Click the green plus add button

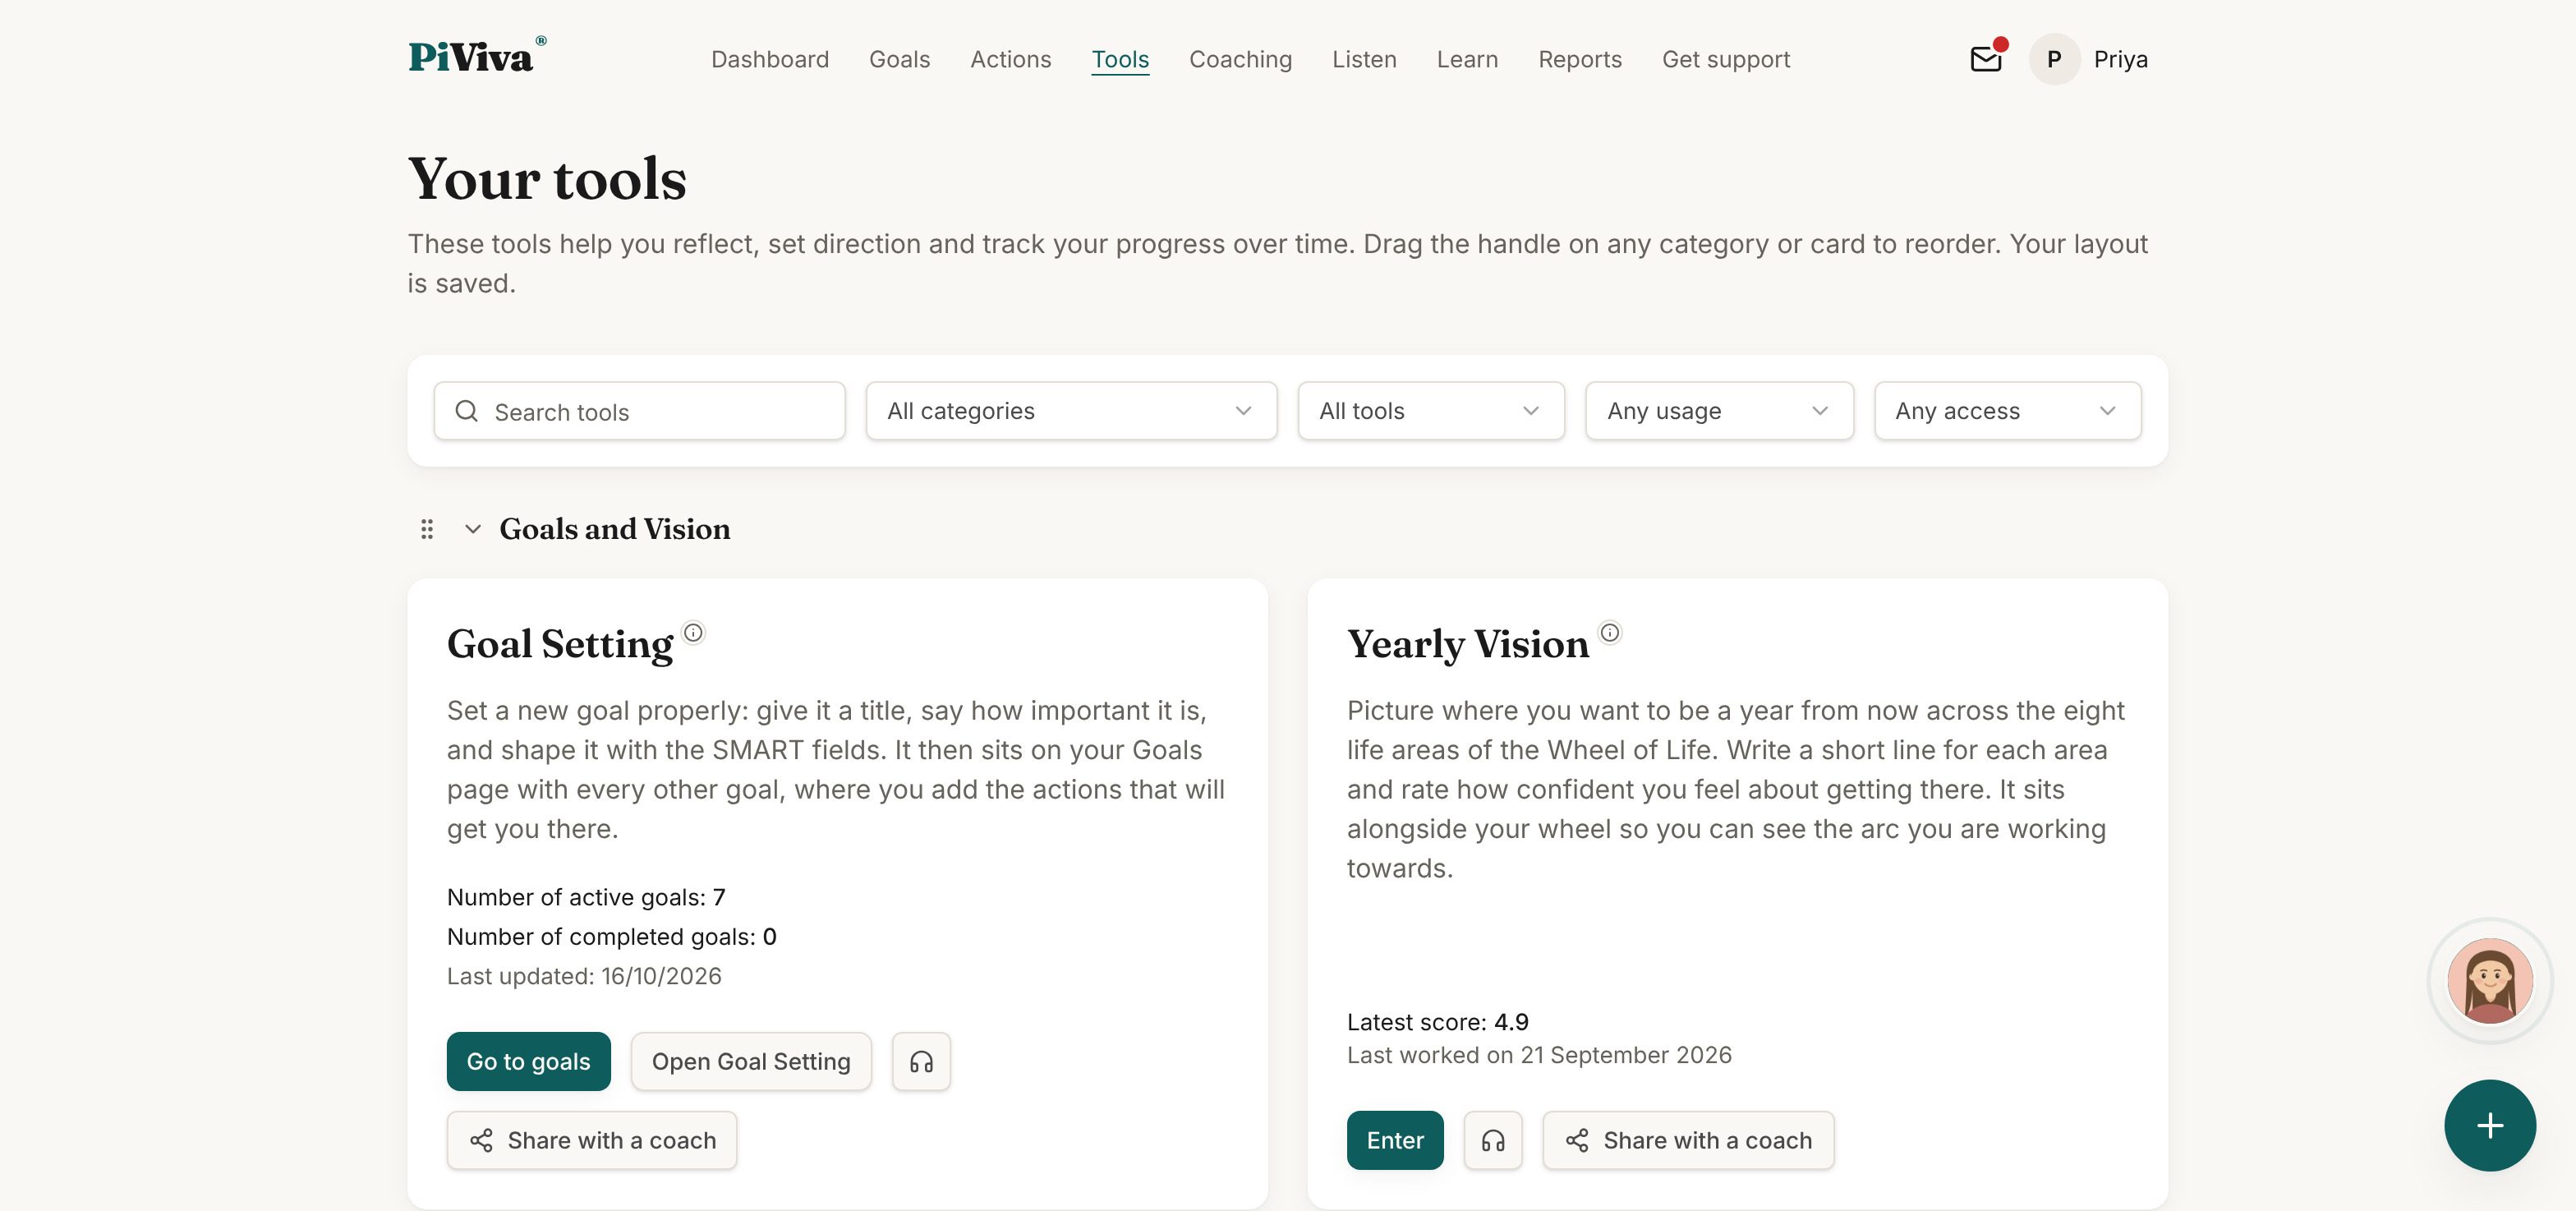coord(2489,1125)
